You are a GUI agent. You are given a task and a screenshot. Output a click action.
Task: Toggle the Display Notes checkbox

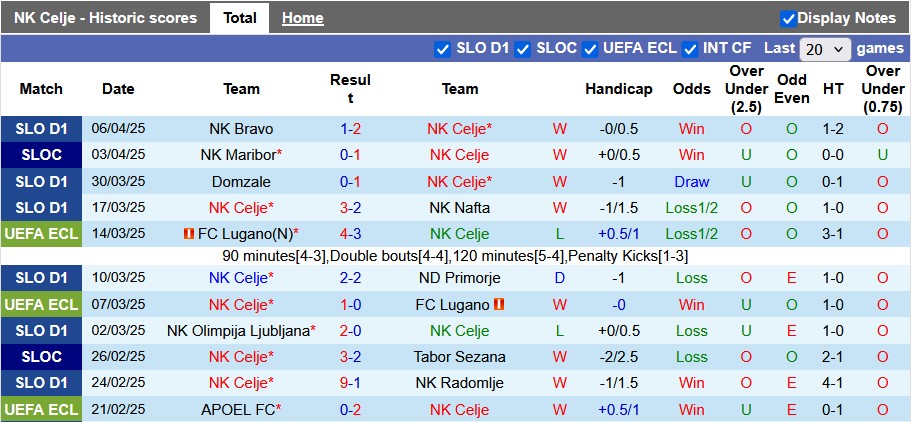click(788, 18)
